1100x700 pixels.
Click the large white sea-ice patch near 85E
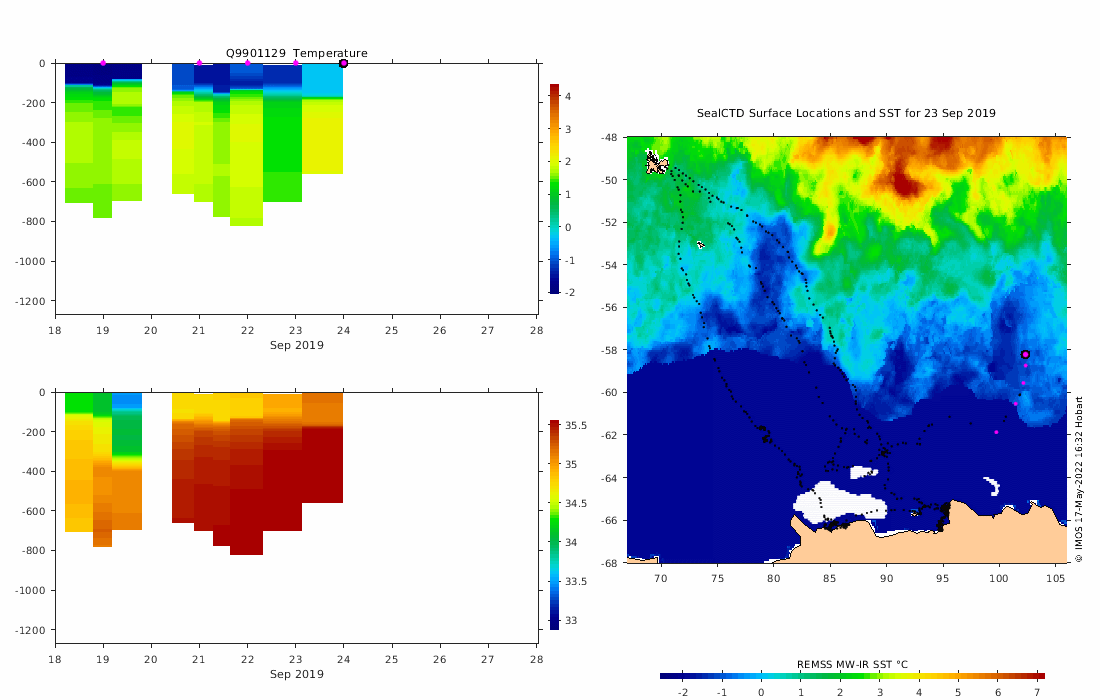pos(838,503)
